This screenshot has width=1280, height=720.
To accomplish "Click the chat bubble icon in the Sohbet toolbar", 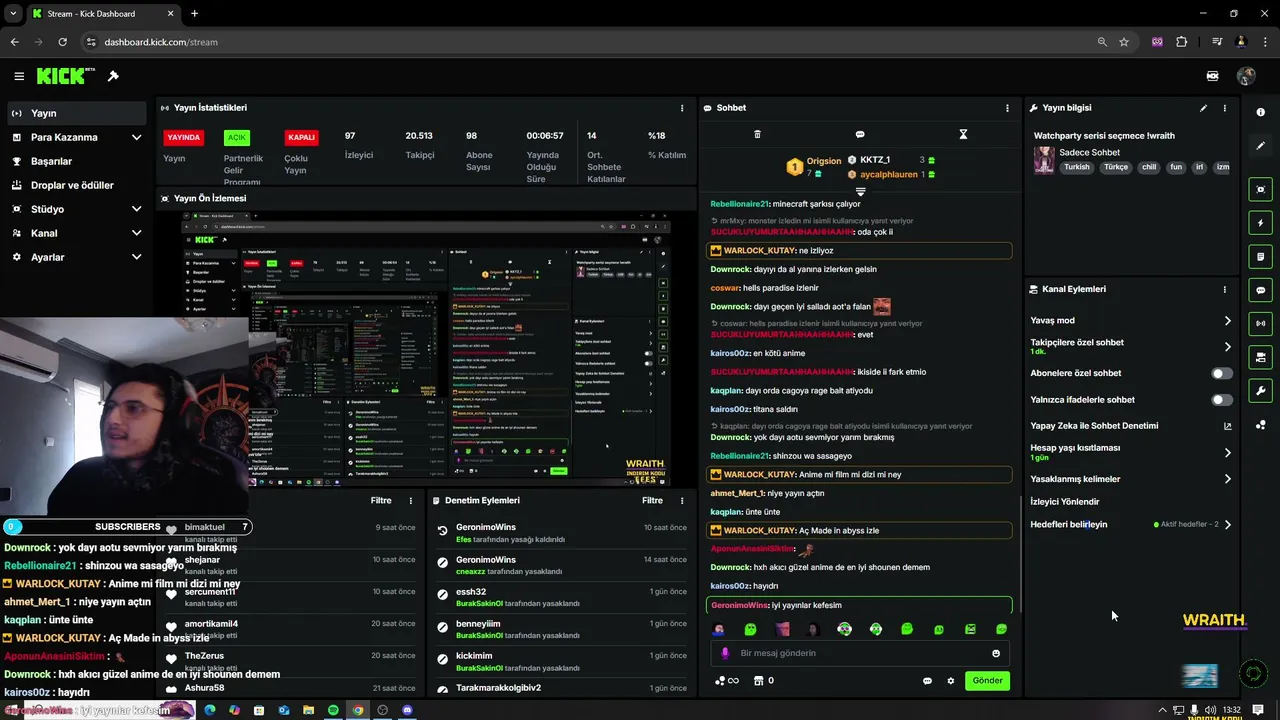I will click(x=860, y=134).
